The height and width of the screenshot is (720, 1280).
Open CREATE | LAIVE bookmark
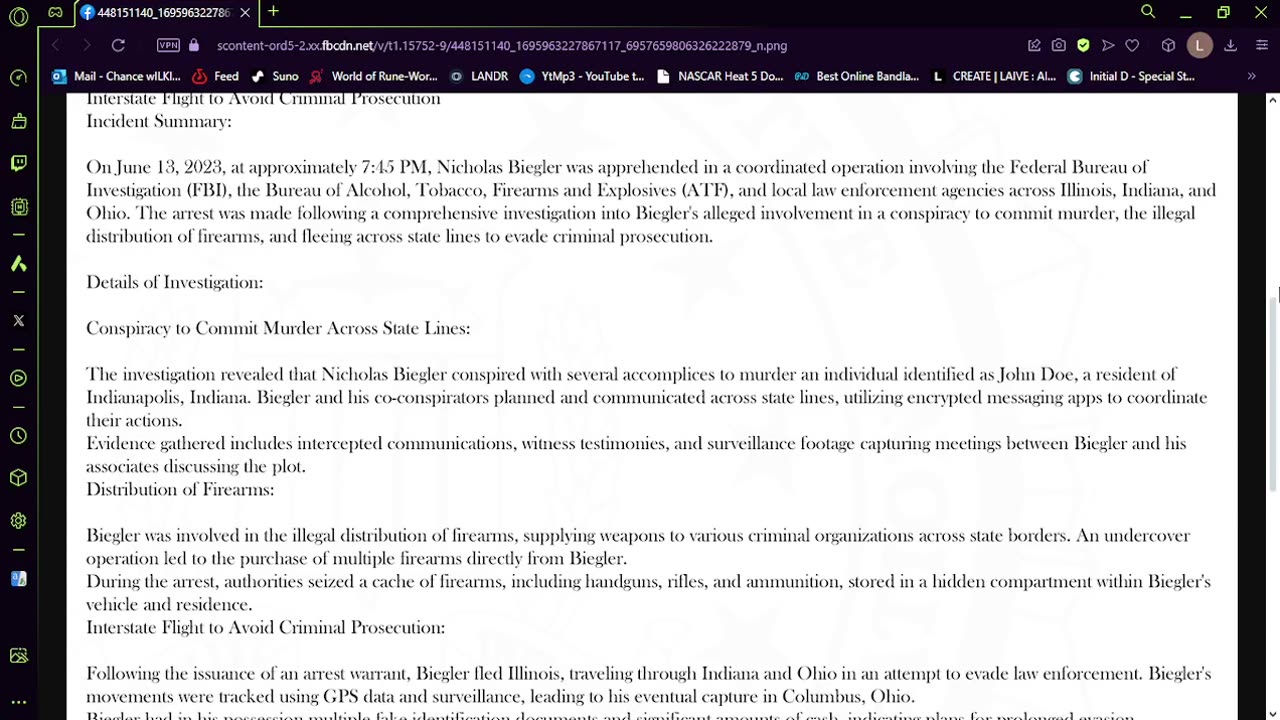[993, 76]
